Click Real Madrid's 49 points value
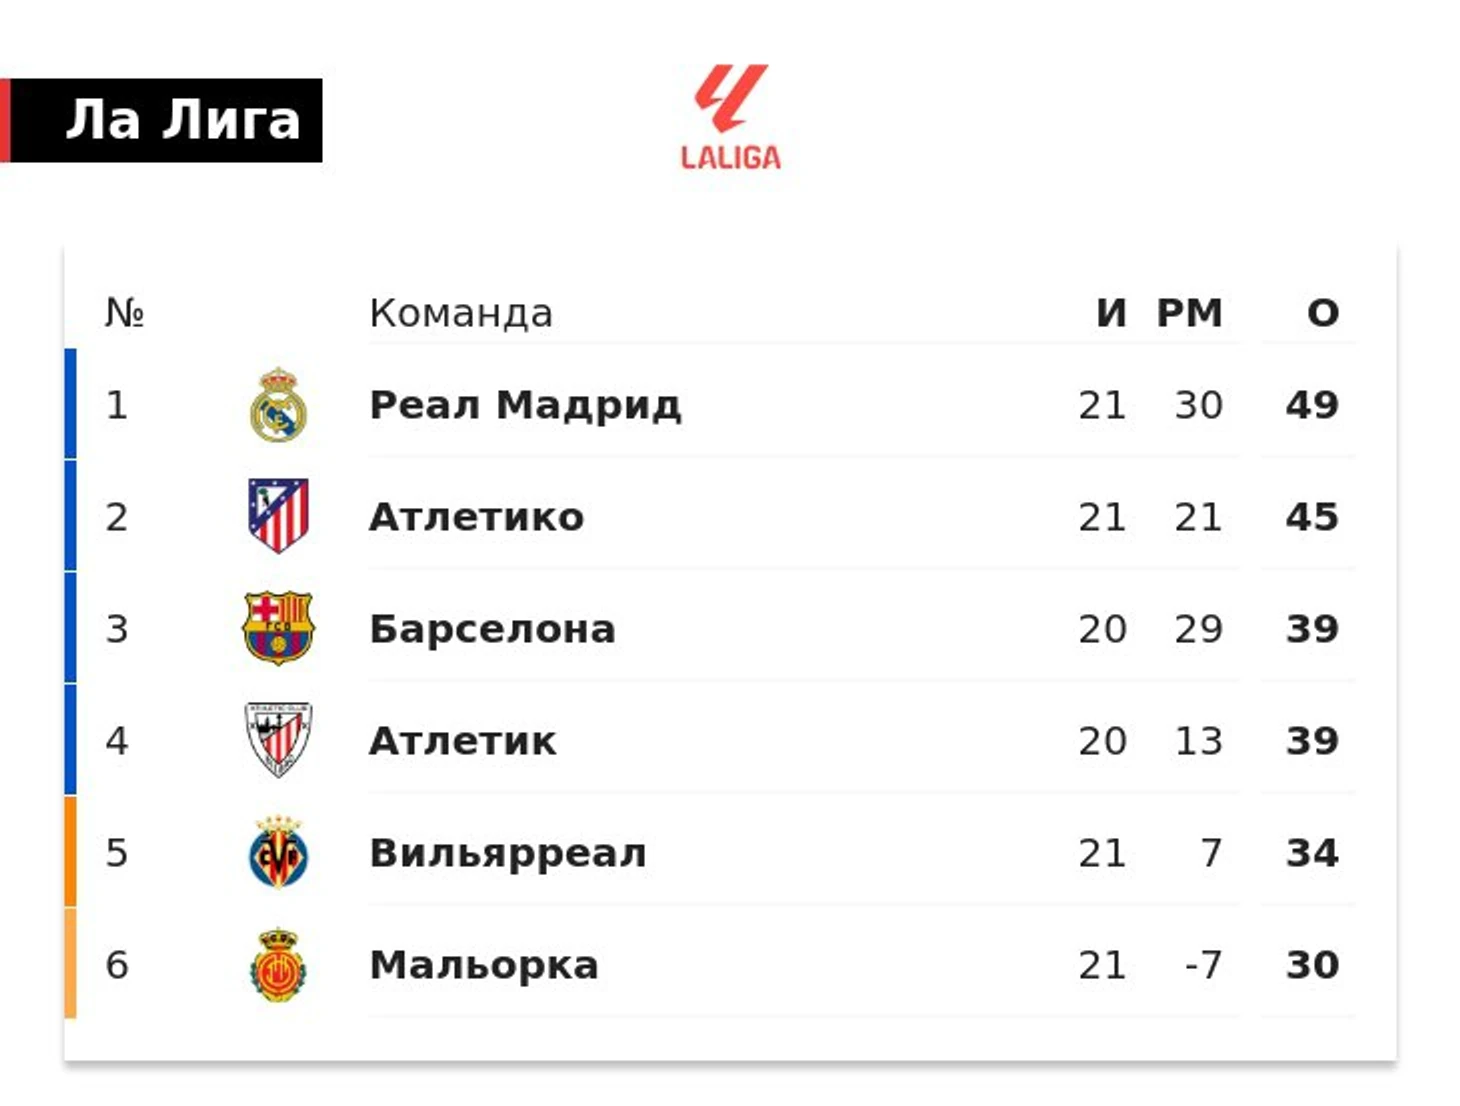The image size is (1460, 1106). click(1312, 405)
